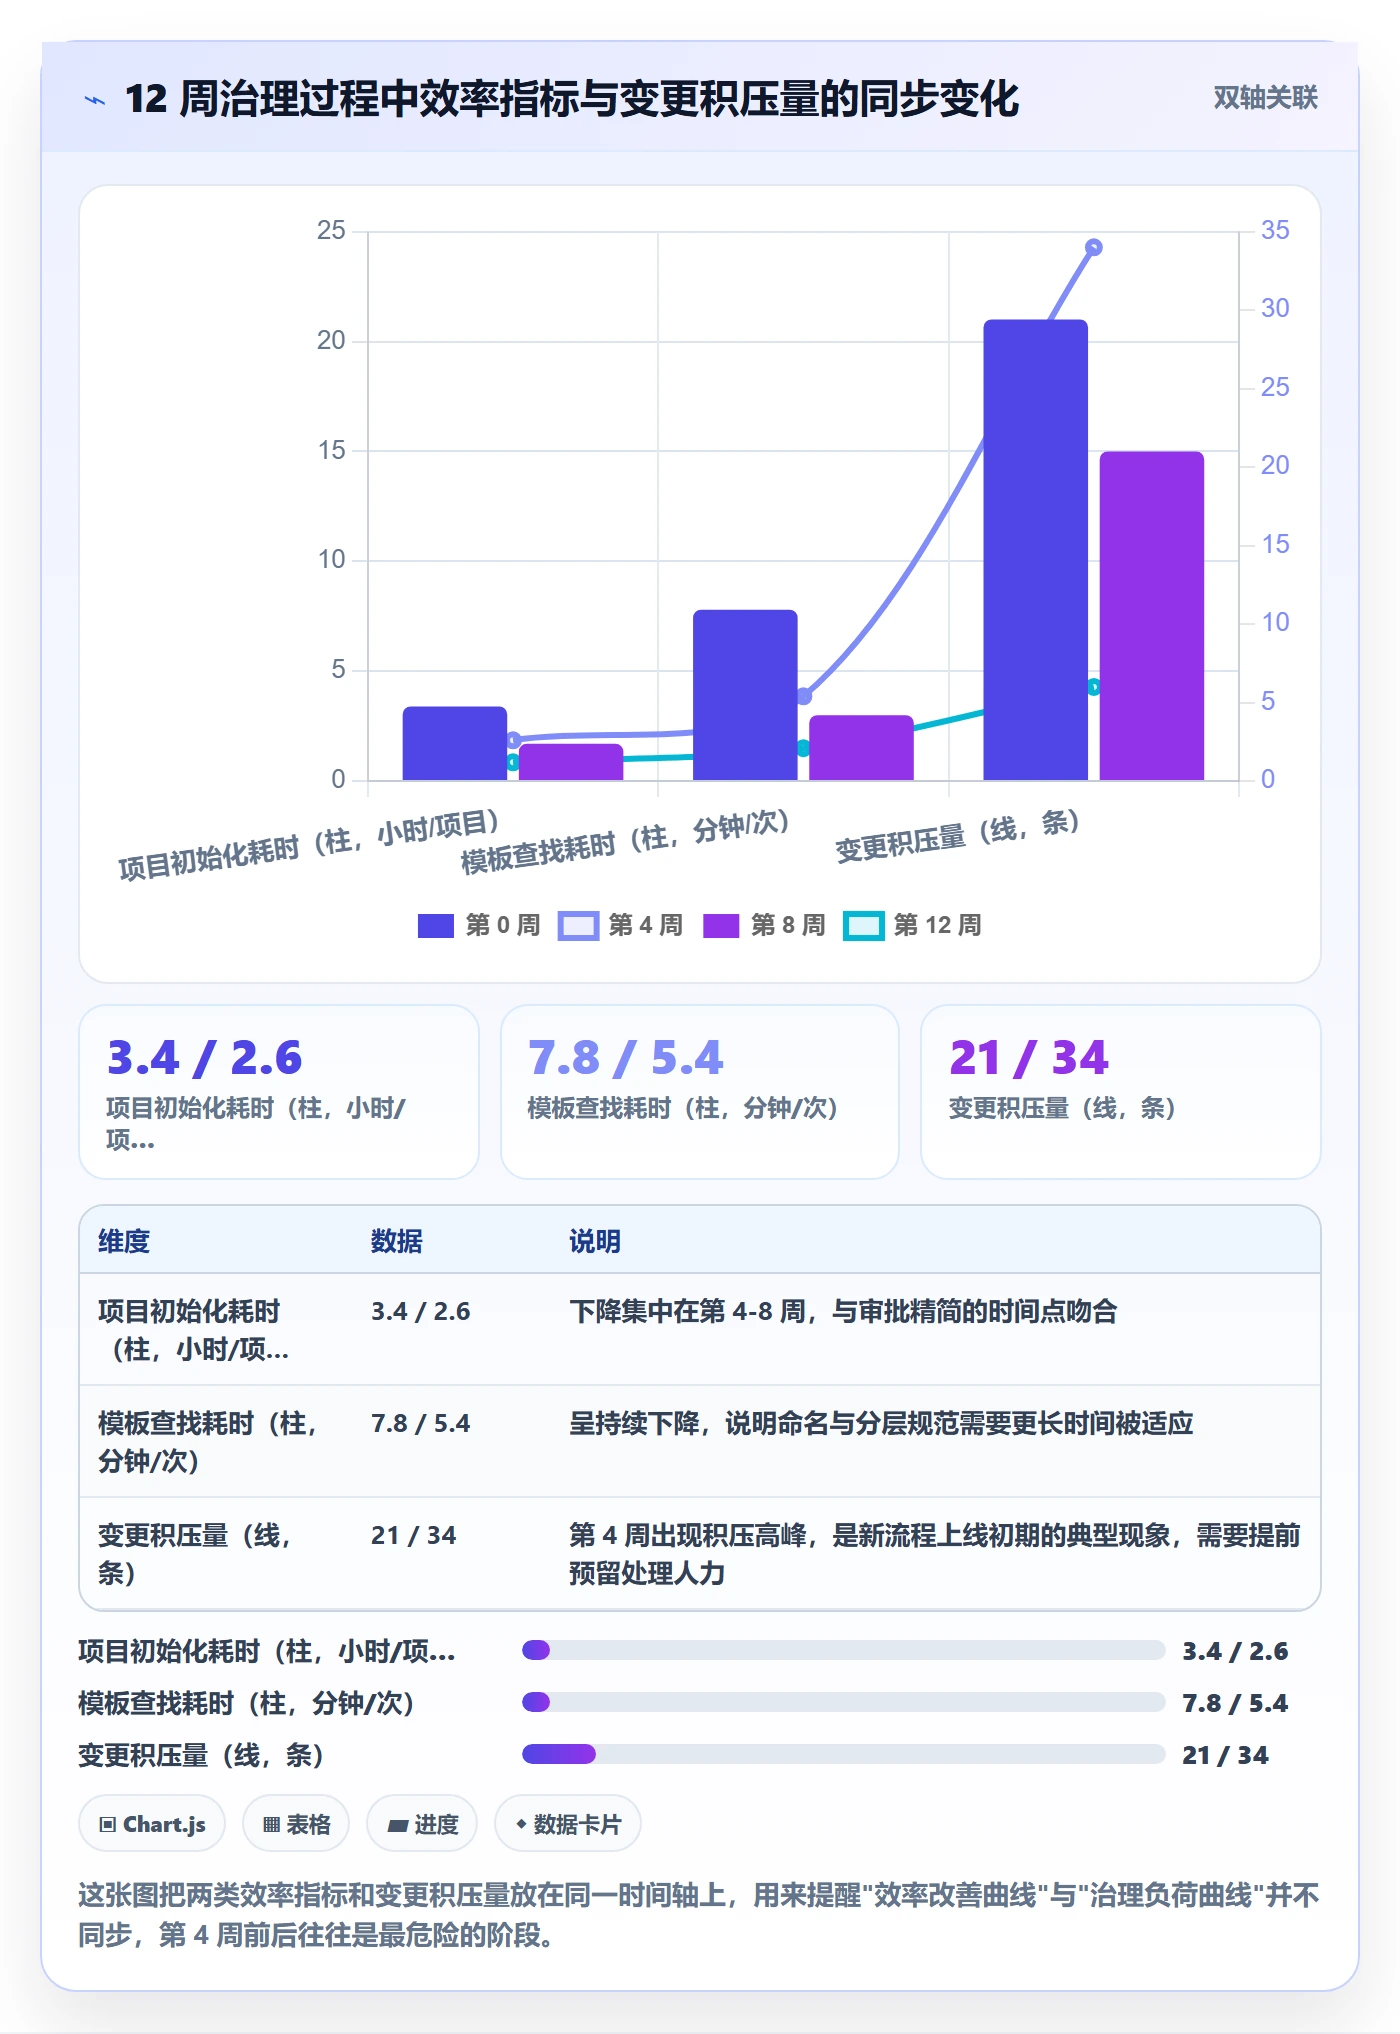Image resolution: width=1400 pixels, height=2034 pixels.
Task: Click the progress value 21 / 34
Action: tap(1225, 1755)
